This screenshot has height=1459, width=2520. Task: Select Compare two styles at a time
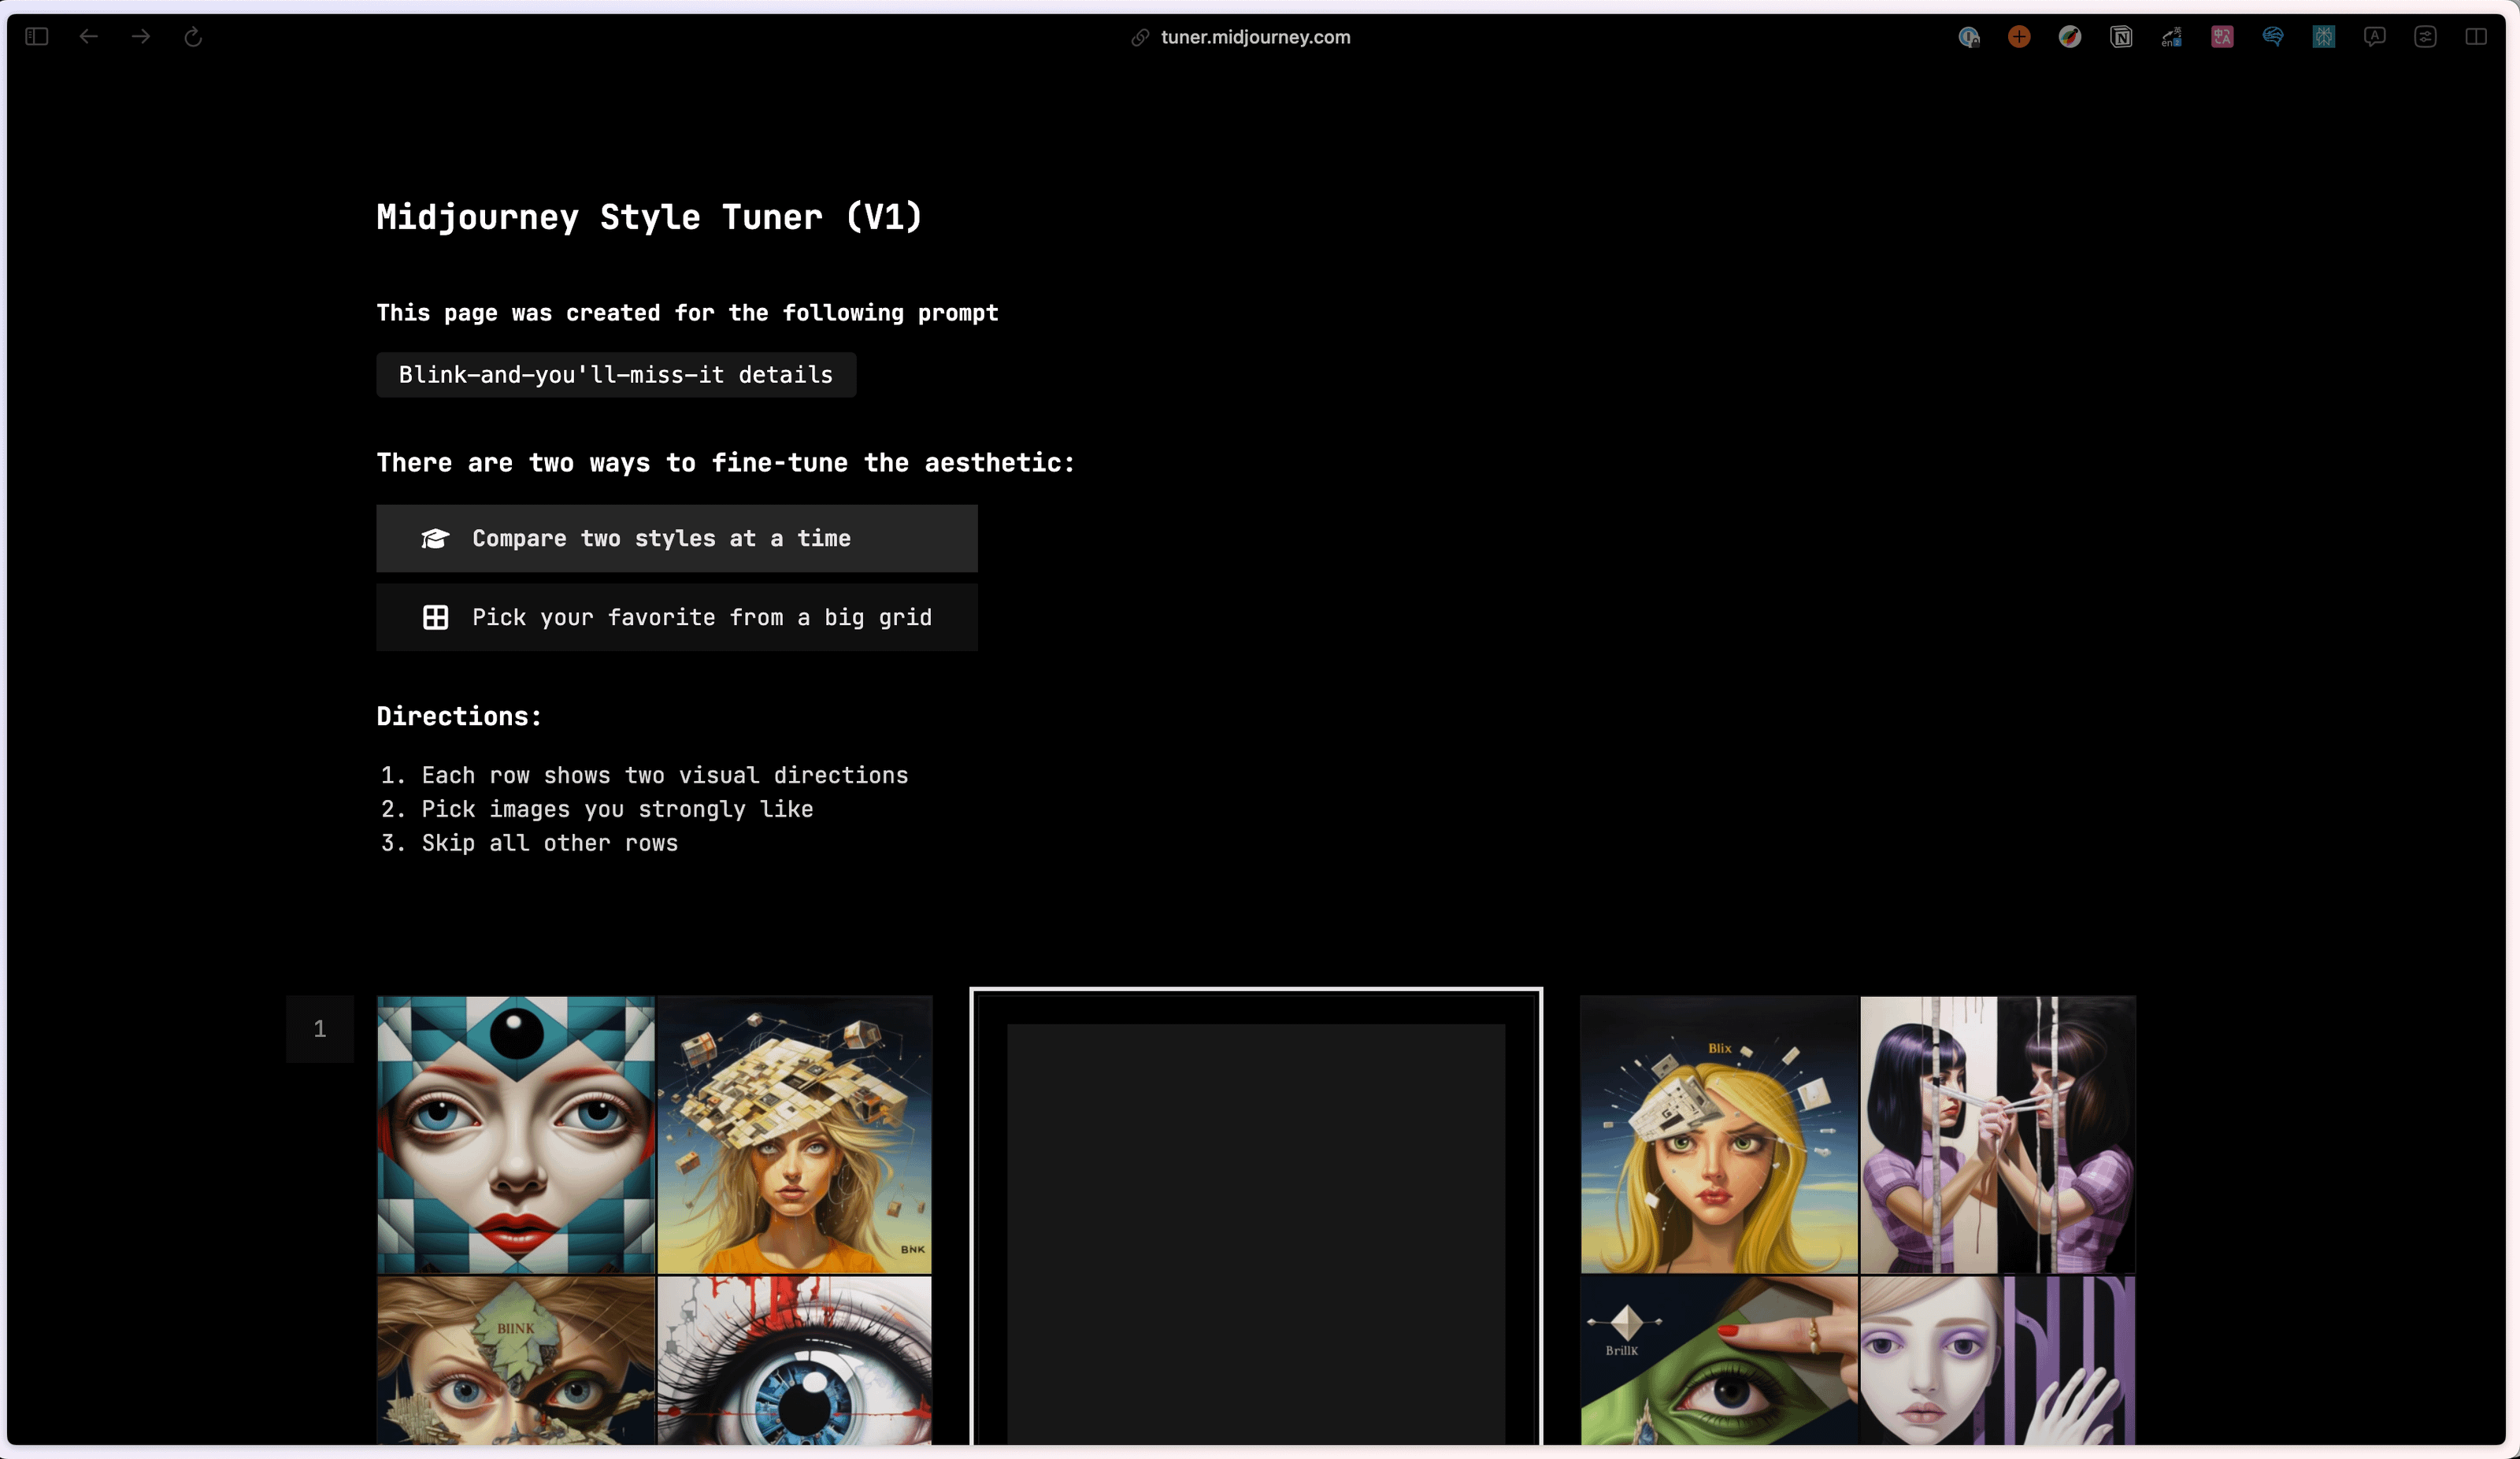tap(677, 538)
